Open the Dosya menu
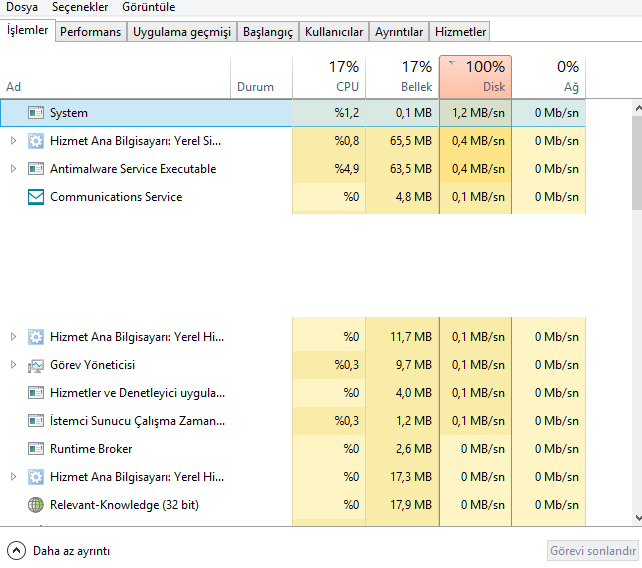 click(x=22, y=7)
